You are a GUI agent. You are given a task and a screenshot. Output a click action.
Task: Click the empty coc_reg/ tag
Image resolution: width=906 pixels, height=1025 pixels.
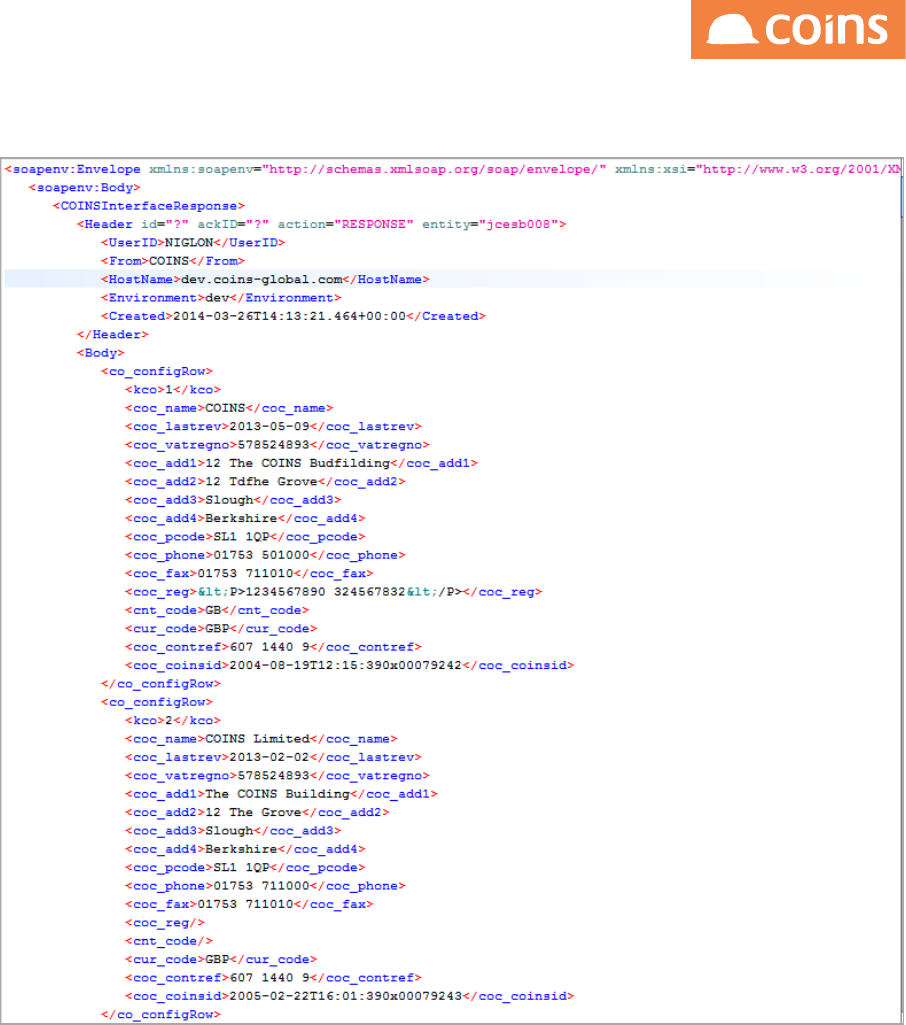click(165, 922)
